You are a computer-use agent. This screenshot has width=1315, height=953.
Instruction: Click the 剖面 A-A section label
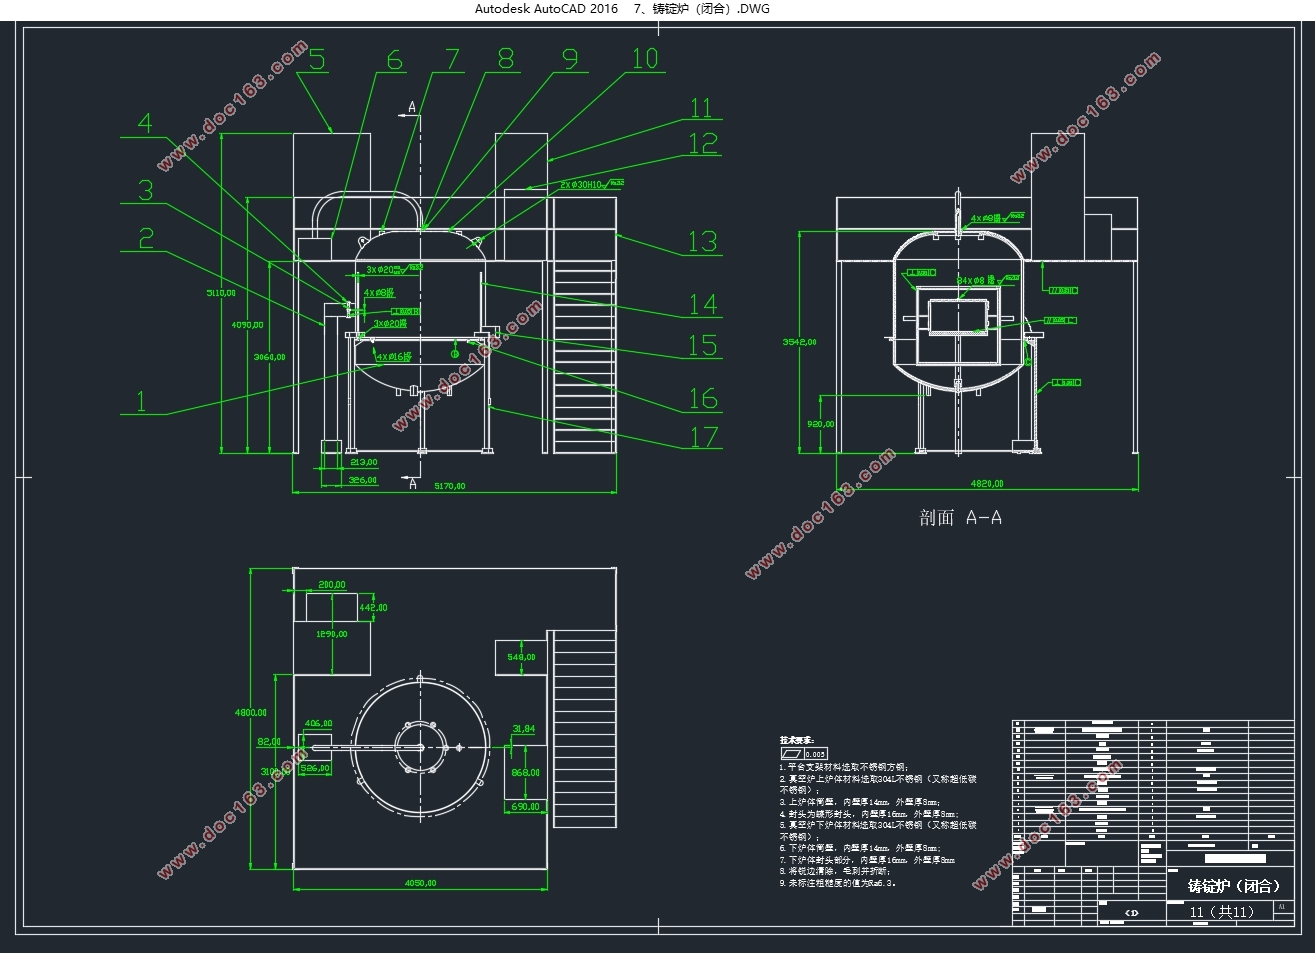pyautogui.click(x=961, y=518)
